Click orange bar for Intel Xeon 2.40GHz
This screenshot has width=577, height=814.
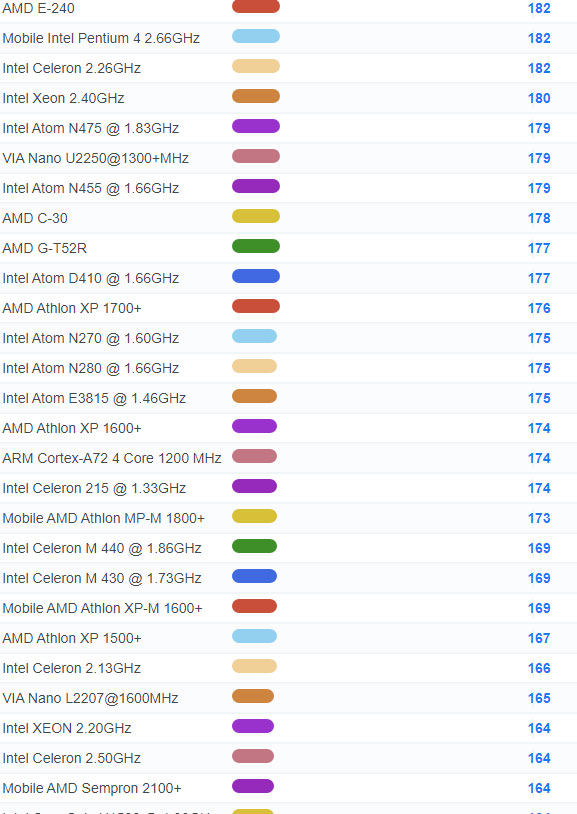tap(256, 96)
